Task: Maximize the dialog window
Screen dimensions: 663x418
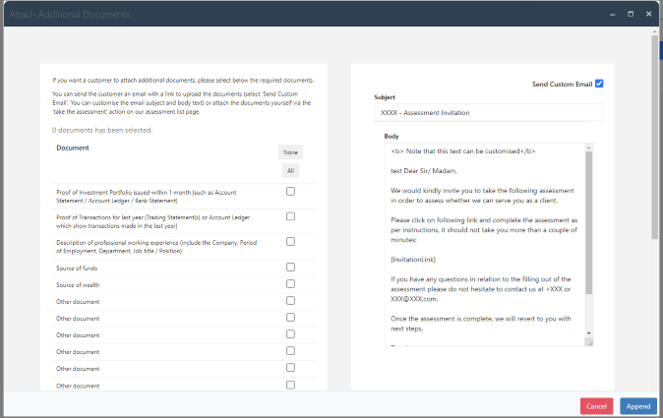Action: click(x=630, y=14)
